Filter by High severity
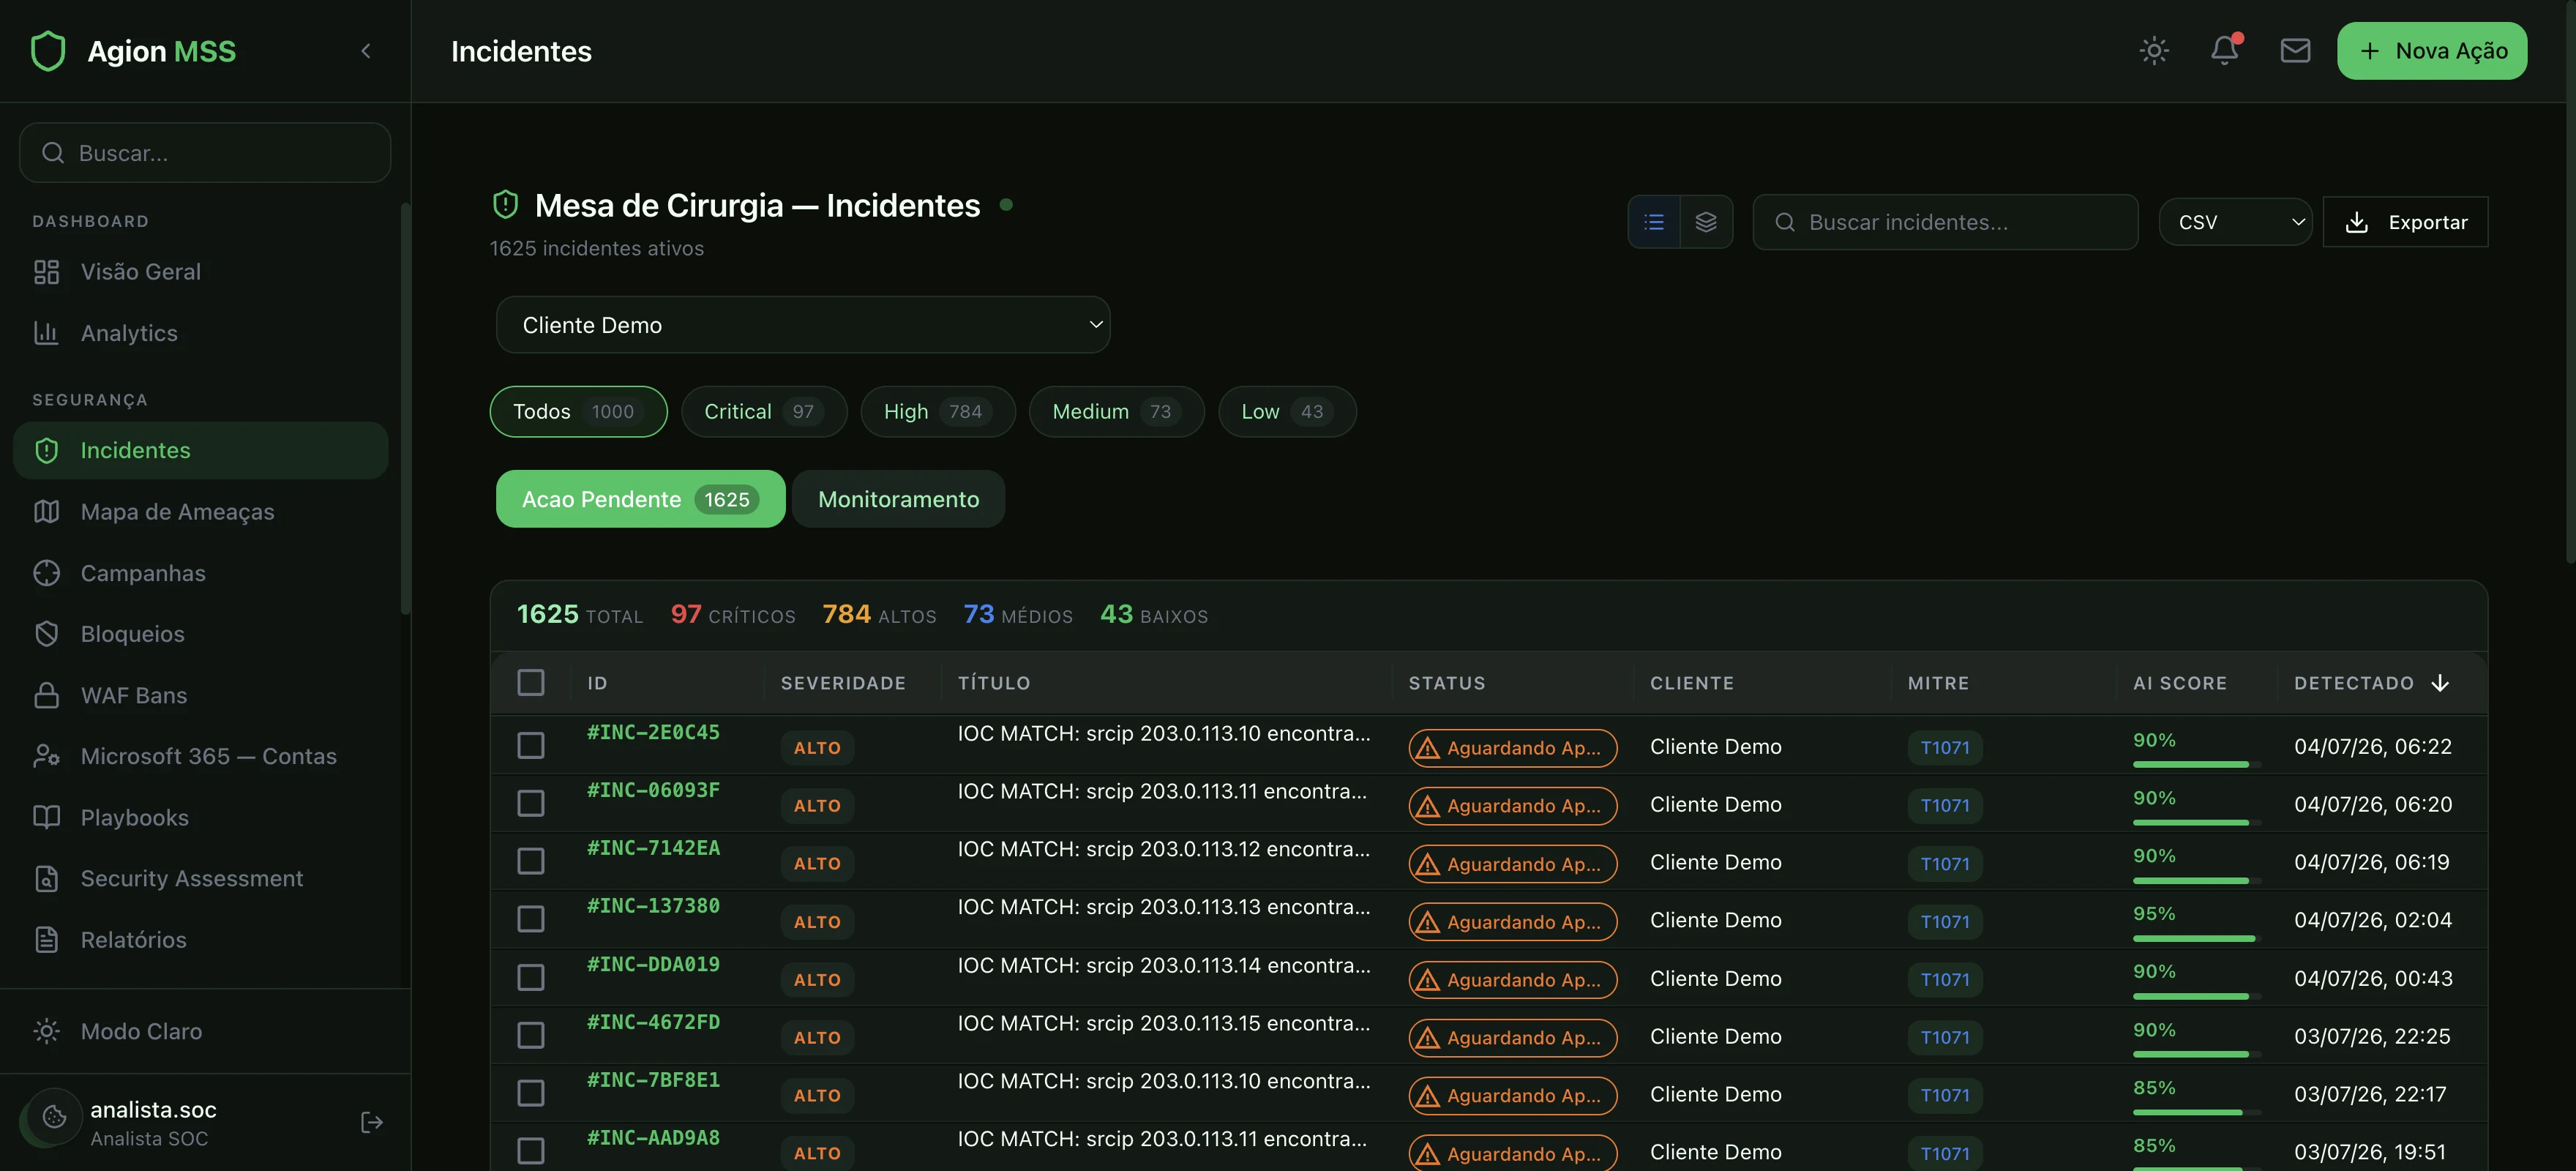This screenshot has width=2576, height=1171. (x=937, y=412)
